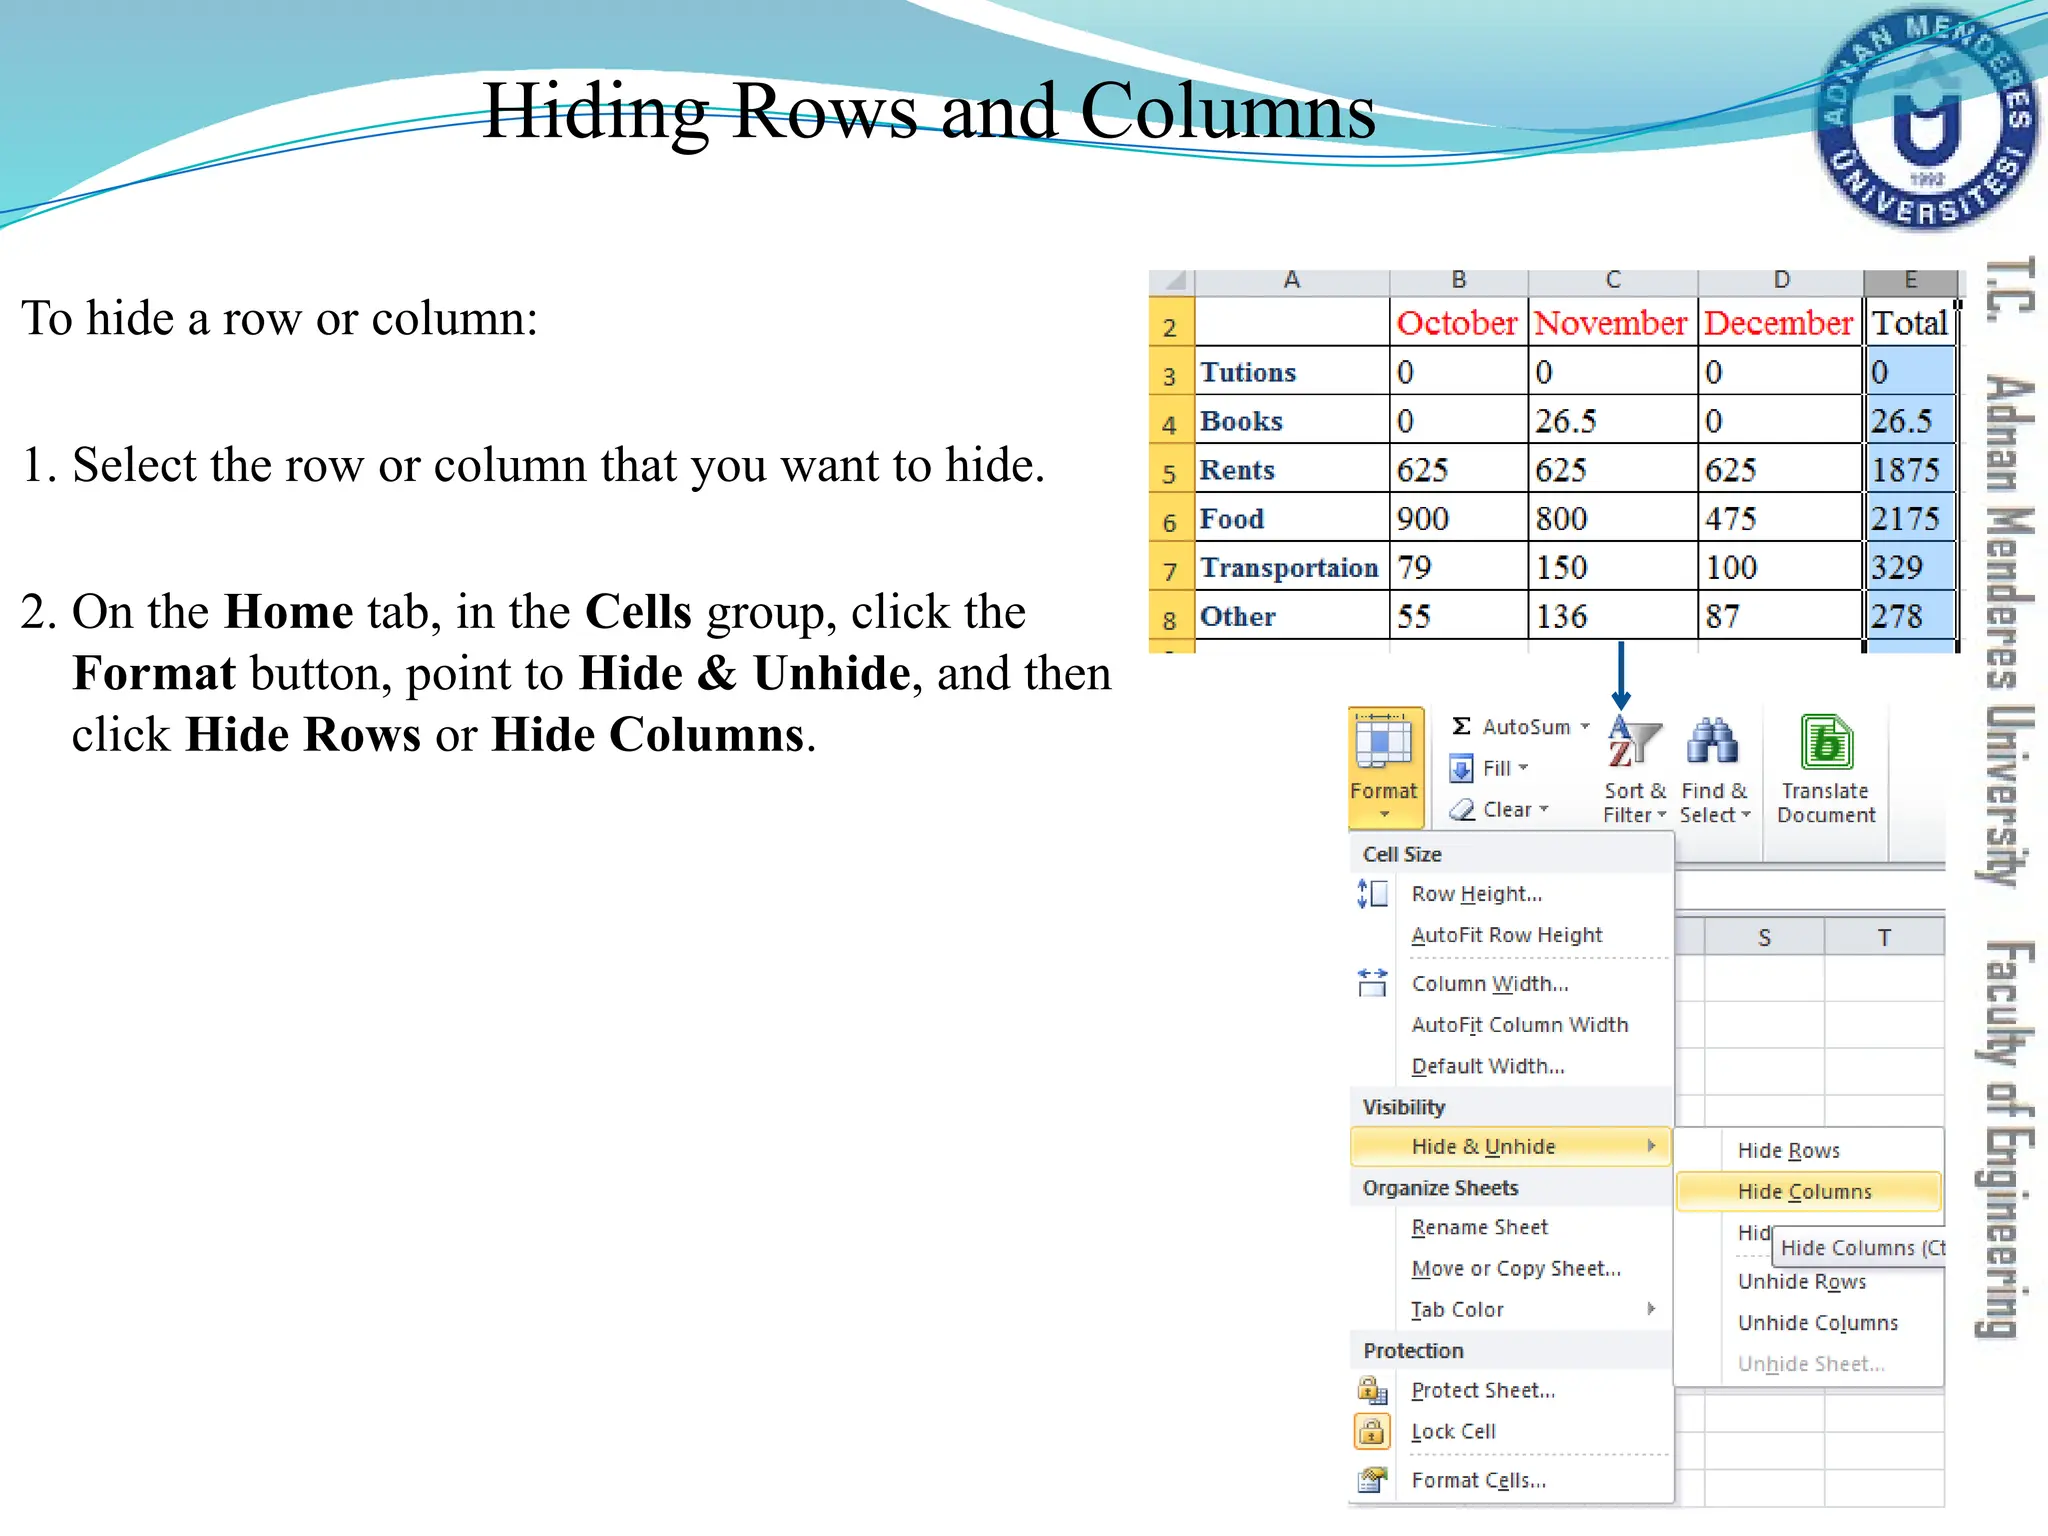2048x1536 pixels.
Task: Select row 2 header
Action: [1171, 322]
